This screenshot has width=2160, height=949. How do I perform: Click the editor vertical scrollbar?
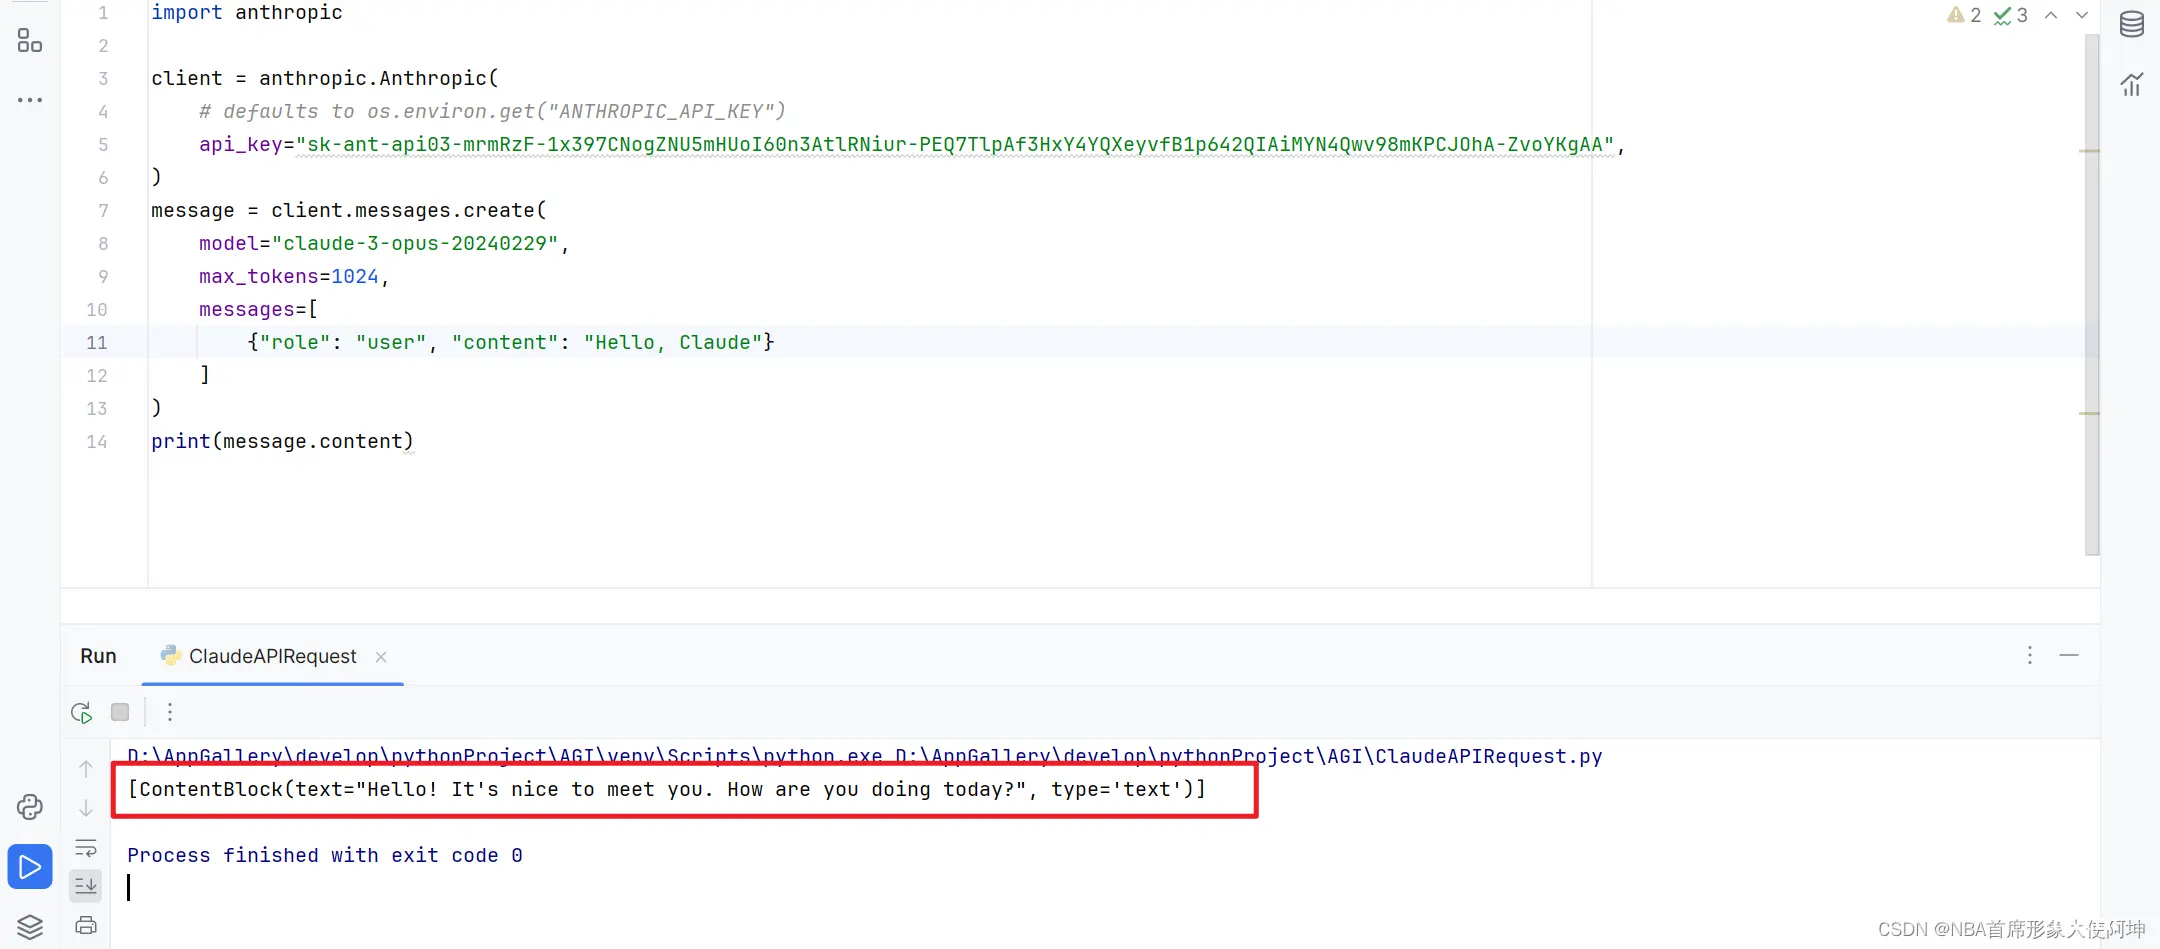2091,295
